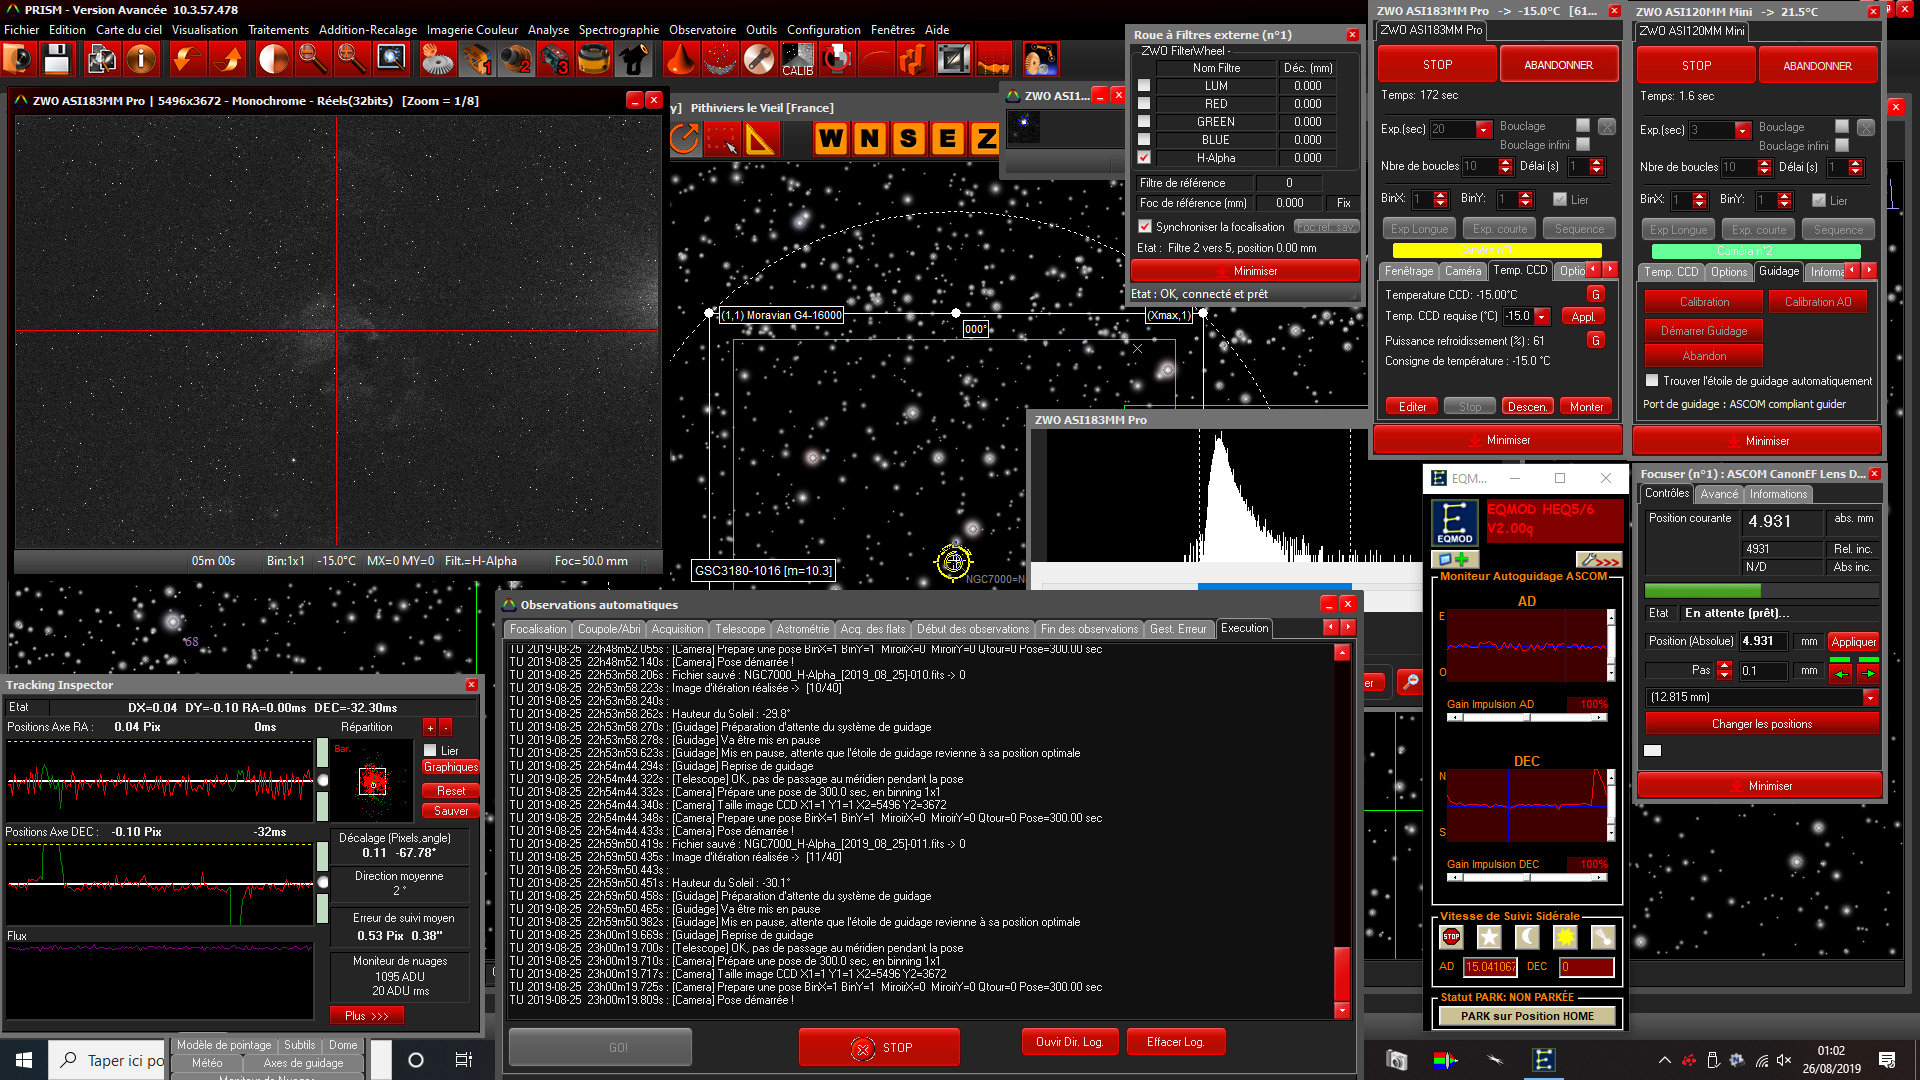1920x1080 pixels.
Task: Click the floppy disk save icon
Action: (57, 60)
